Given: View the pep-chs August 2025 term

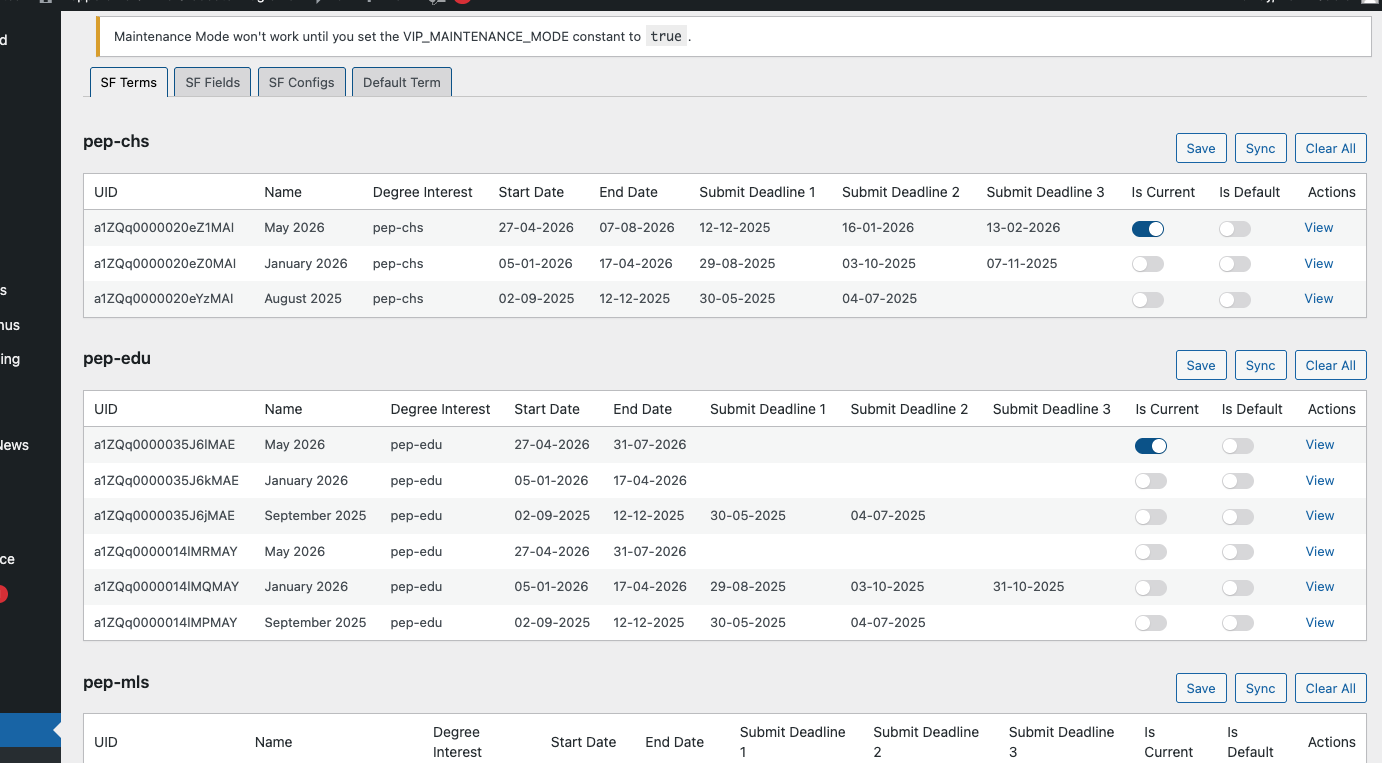Looking at the screenshot, I should tap(1318, 298).
